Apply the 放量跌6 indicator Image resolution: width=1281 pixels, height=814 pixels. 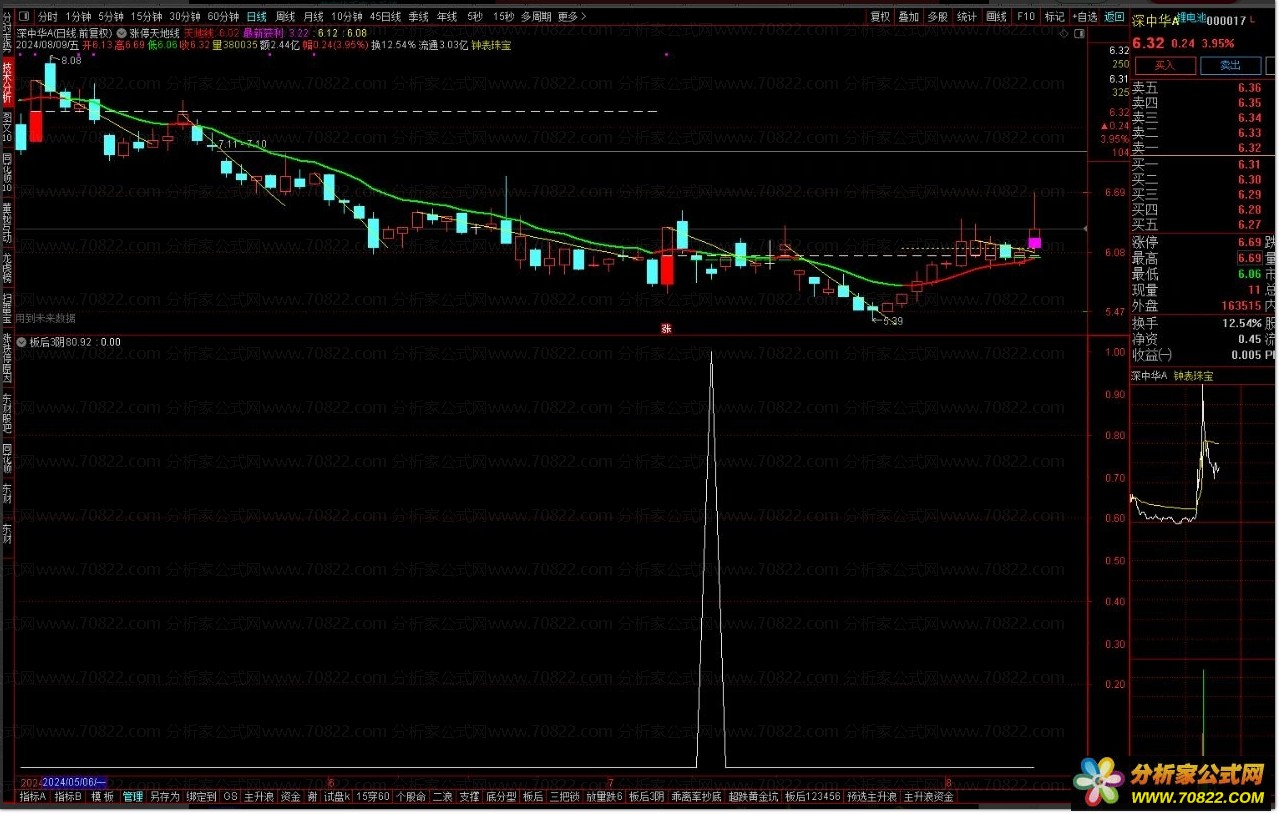pyautogui.click(x=604, y=797)
